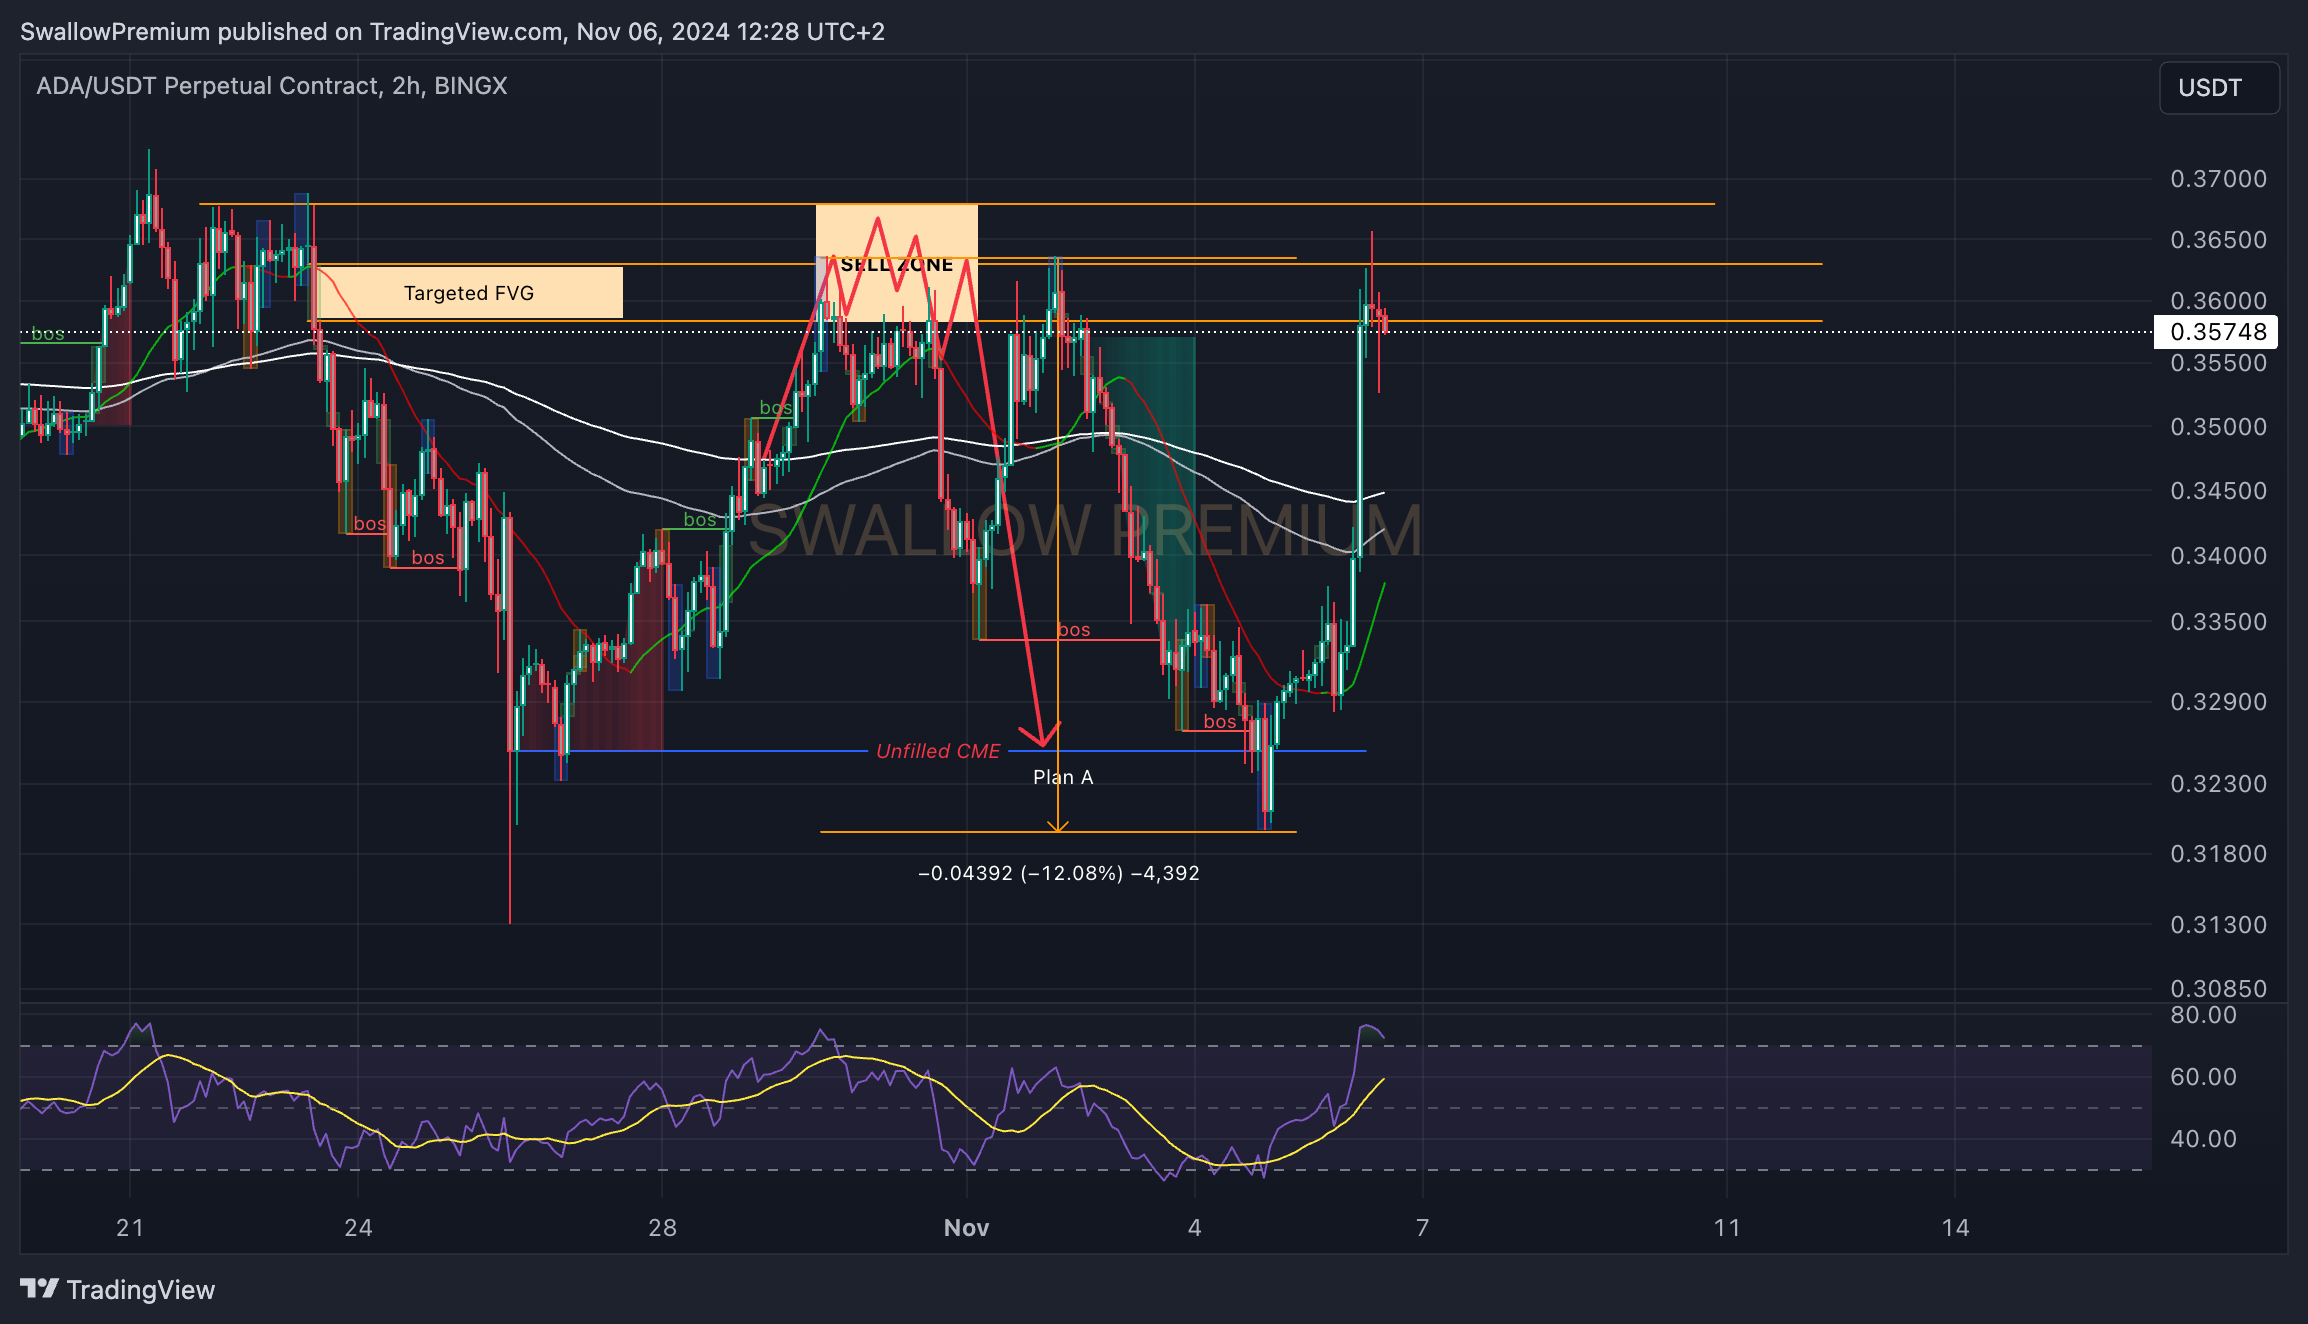Click the date label 14 on time axis
This screenshot has height=1324, width=2308.
click(1956, 1228)
